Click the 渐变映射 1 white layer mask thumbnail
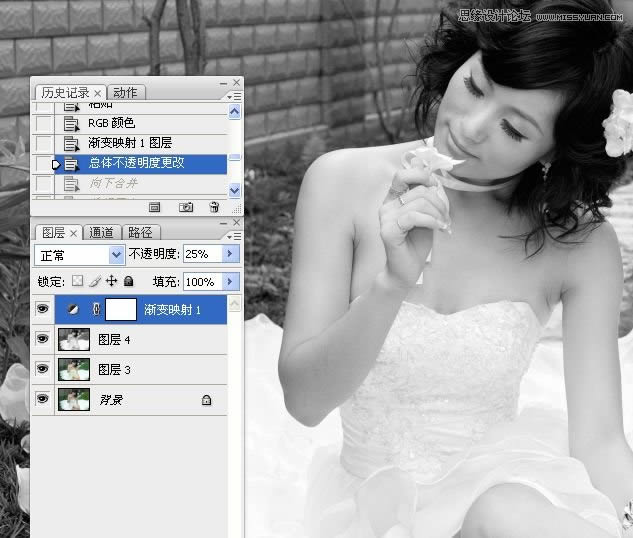This screenshot has height=538, width=633. pyautogui.click(x=121, y=310)
